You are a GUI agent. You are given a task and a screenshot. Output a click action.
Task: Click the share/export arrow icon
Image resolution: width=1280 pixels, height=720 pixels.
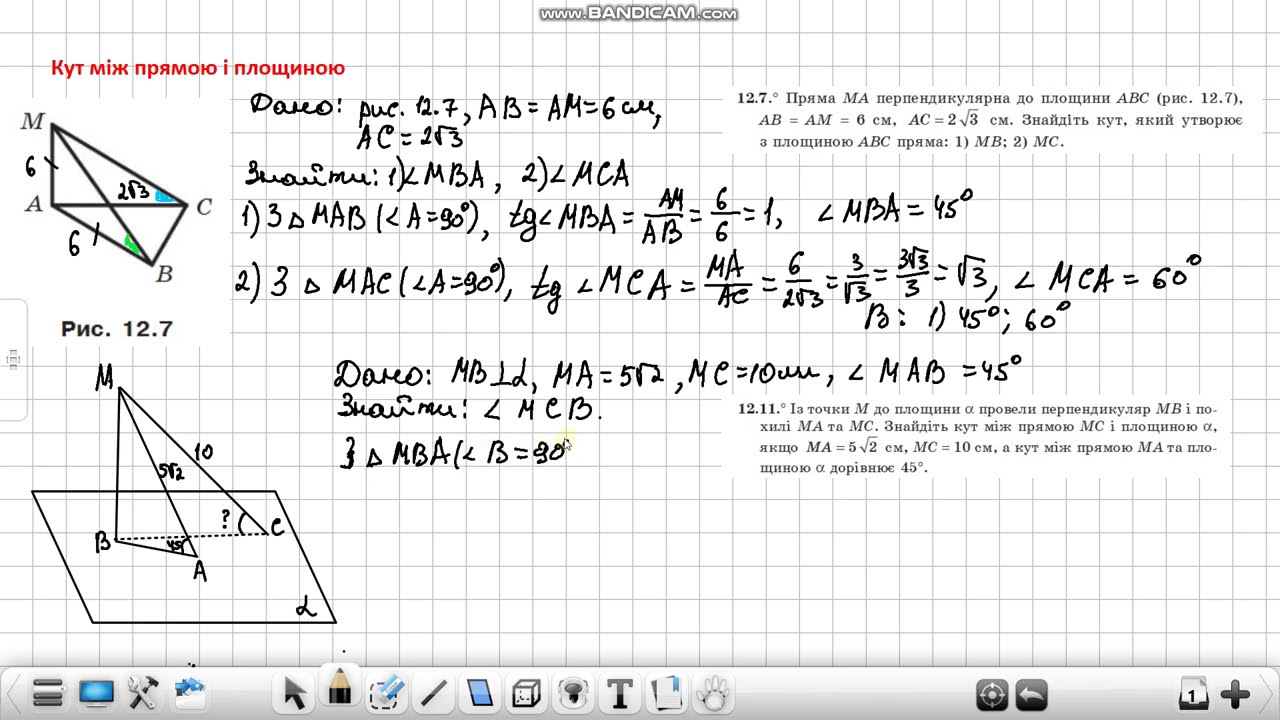point(190,690)
